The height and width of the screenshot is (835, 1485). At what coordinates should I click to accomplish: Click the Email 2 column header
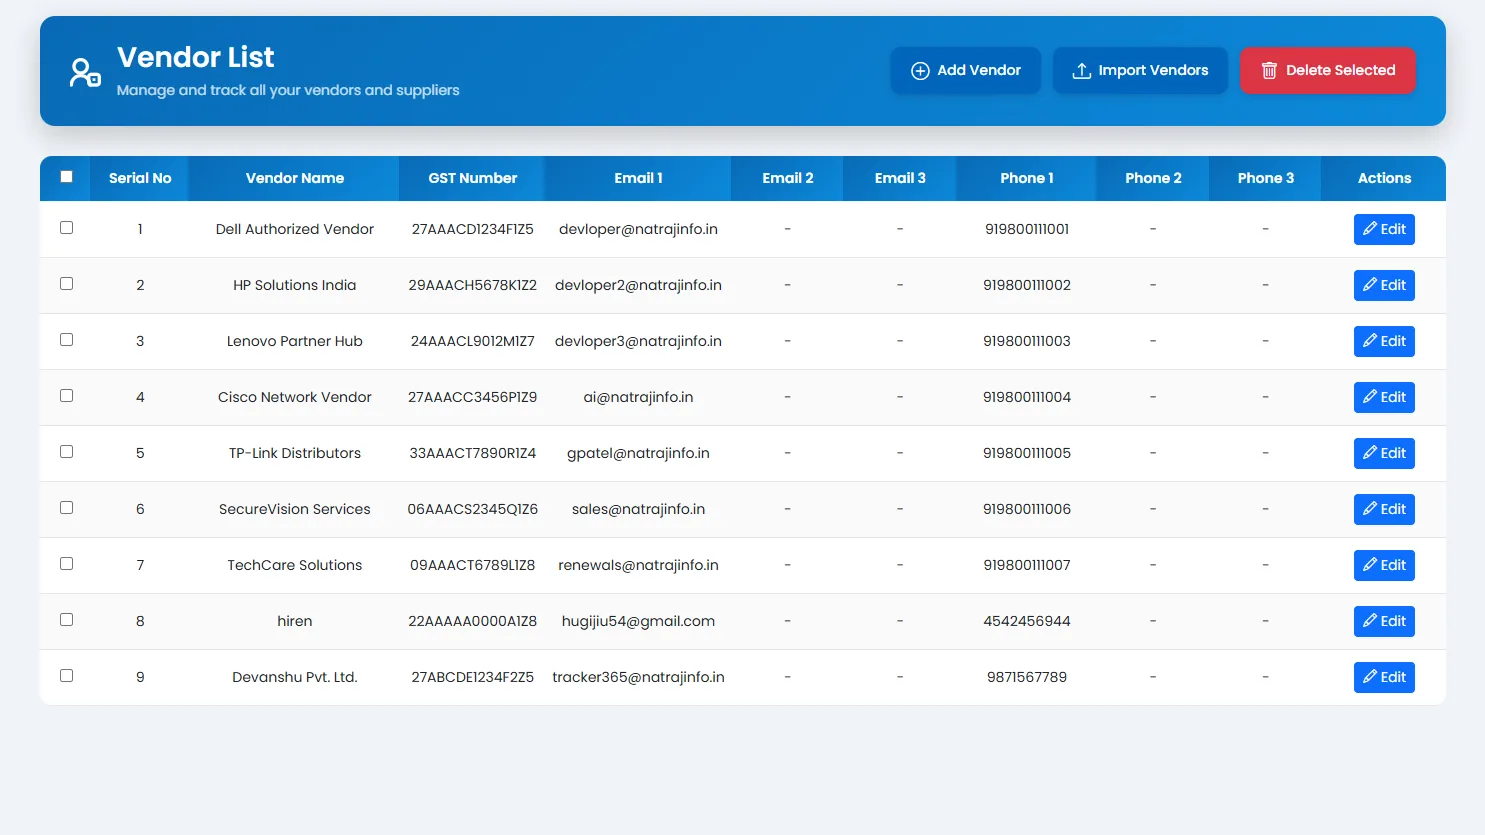788,178
